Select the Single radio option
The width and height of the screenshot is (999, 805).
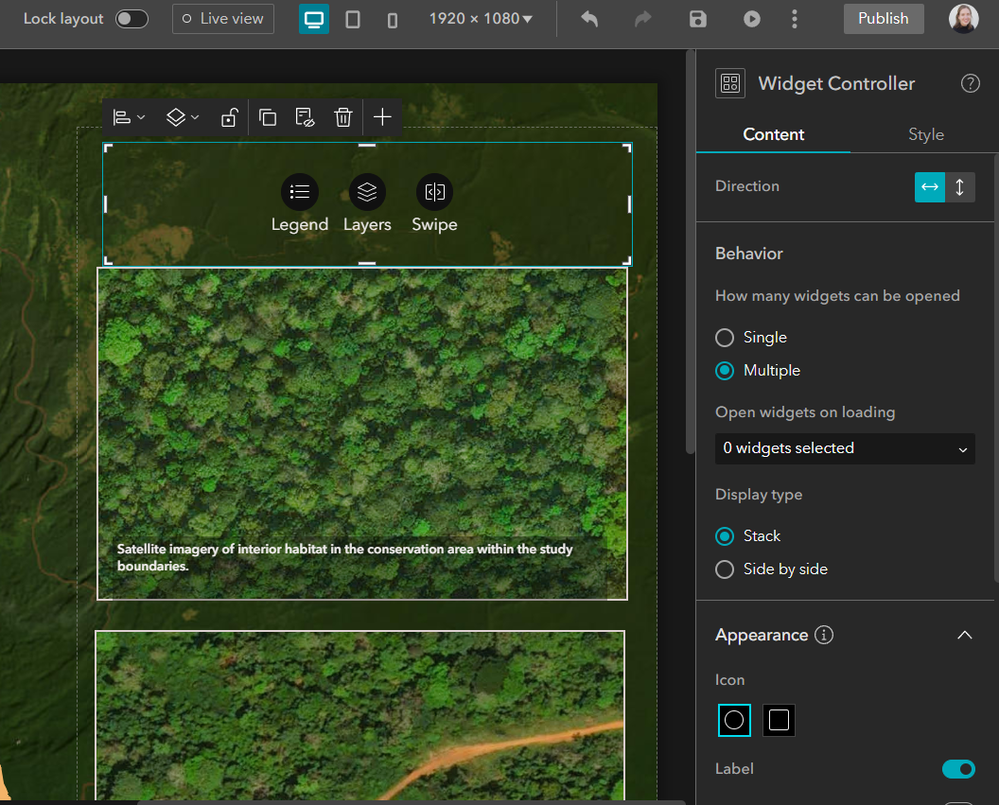coord(725,338)
